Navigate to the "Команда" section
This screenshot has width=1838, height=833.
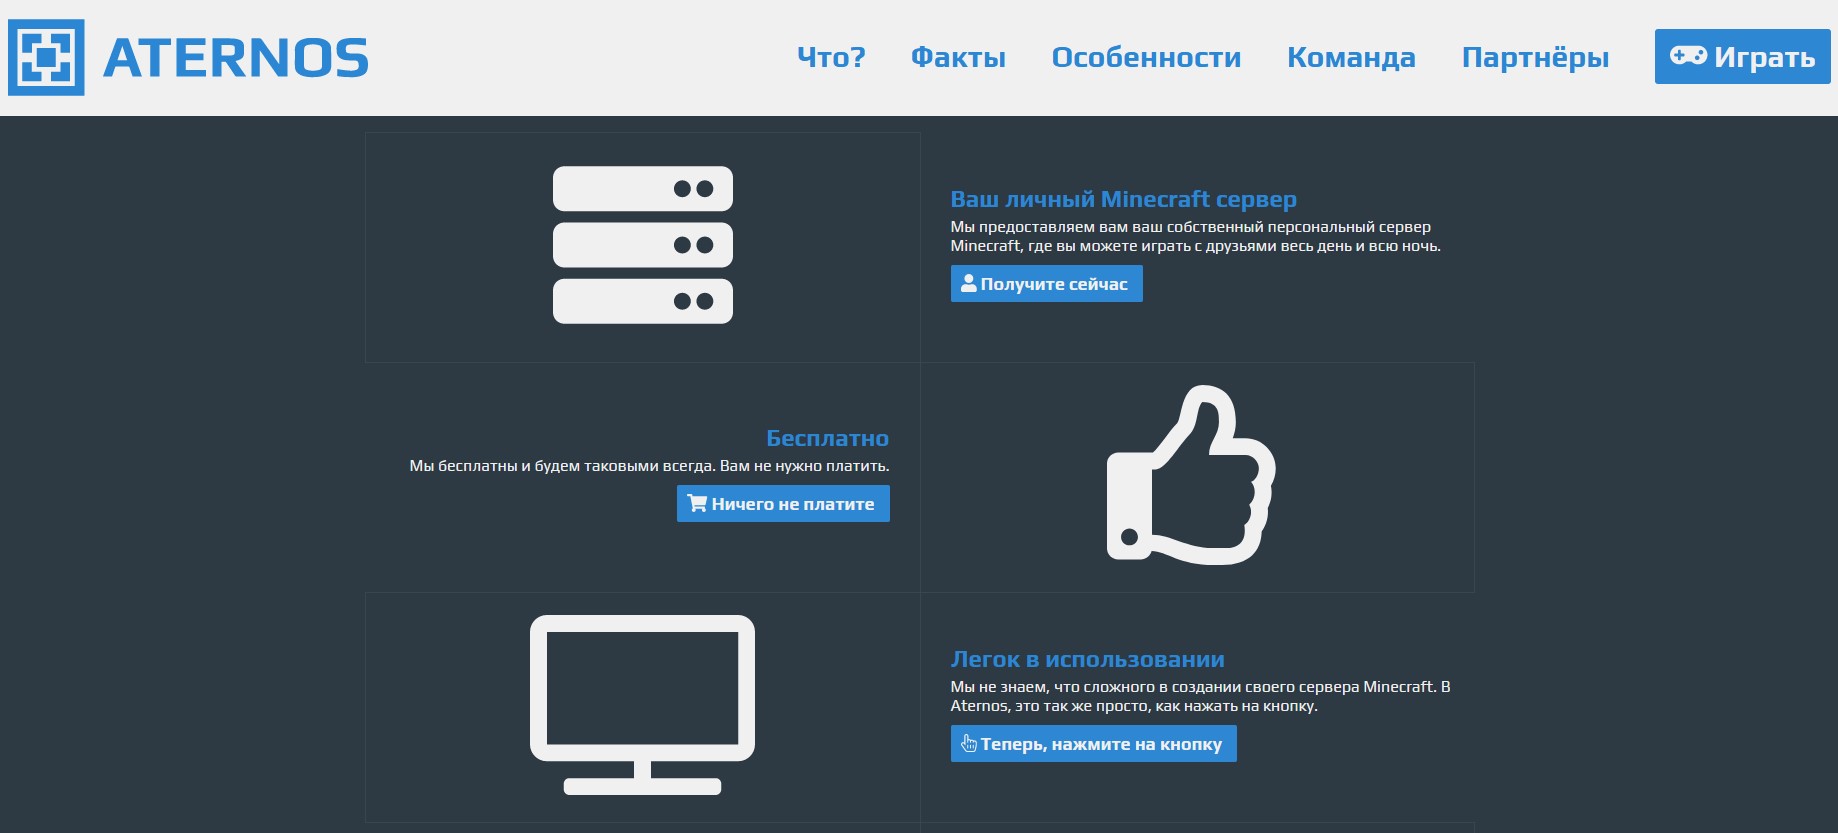tap(1351, 57)
